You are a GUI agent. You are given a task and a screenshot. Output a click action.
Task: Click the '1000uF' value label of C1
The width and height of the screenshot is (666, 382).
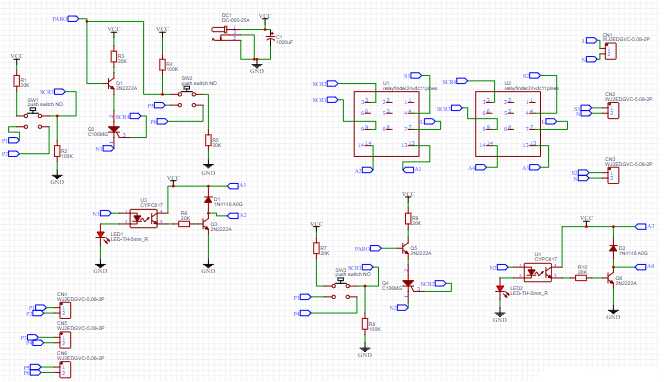tap(285, 42)
